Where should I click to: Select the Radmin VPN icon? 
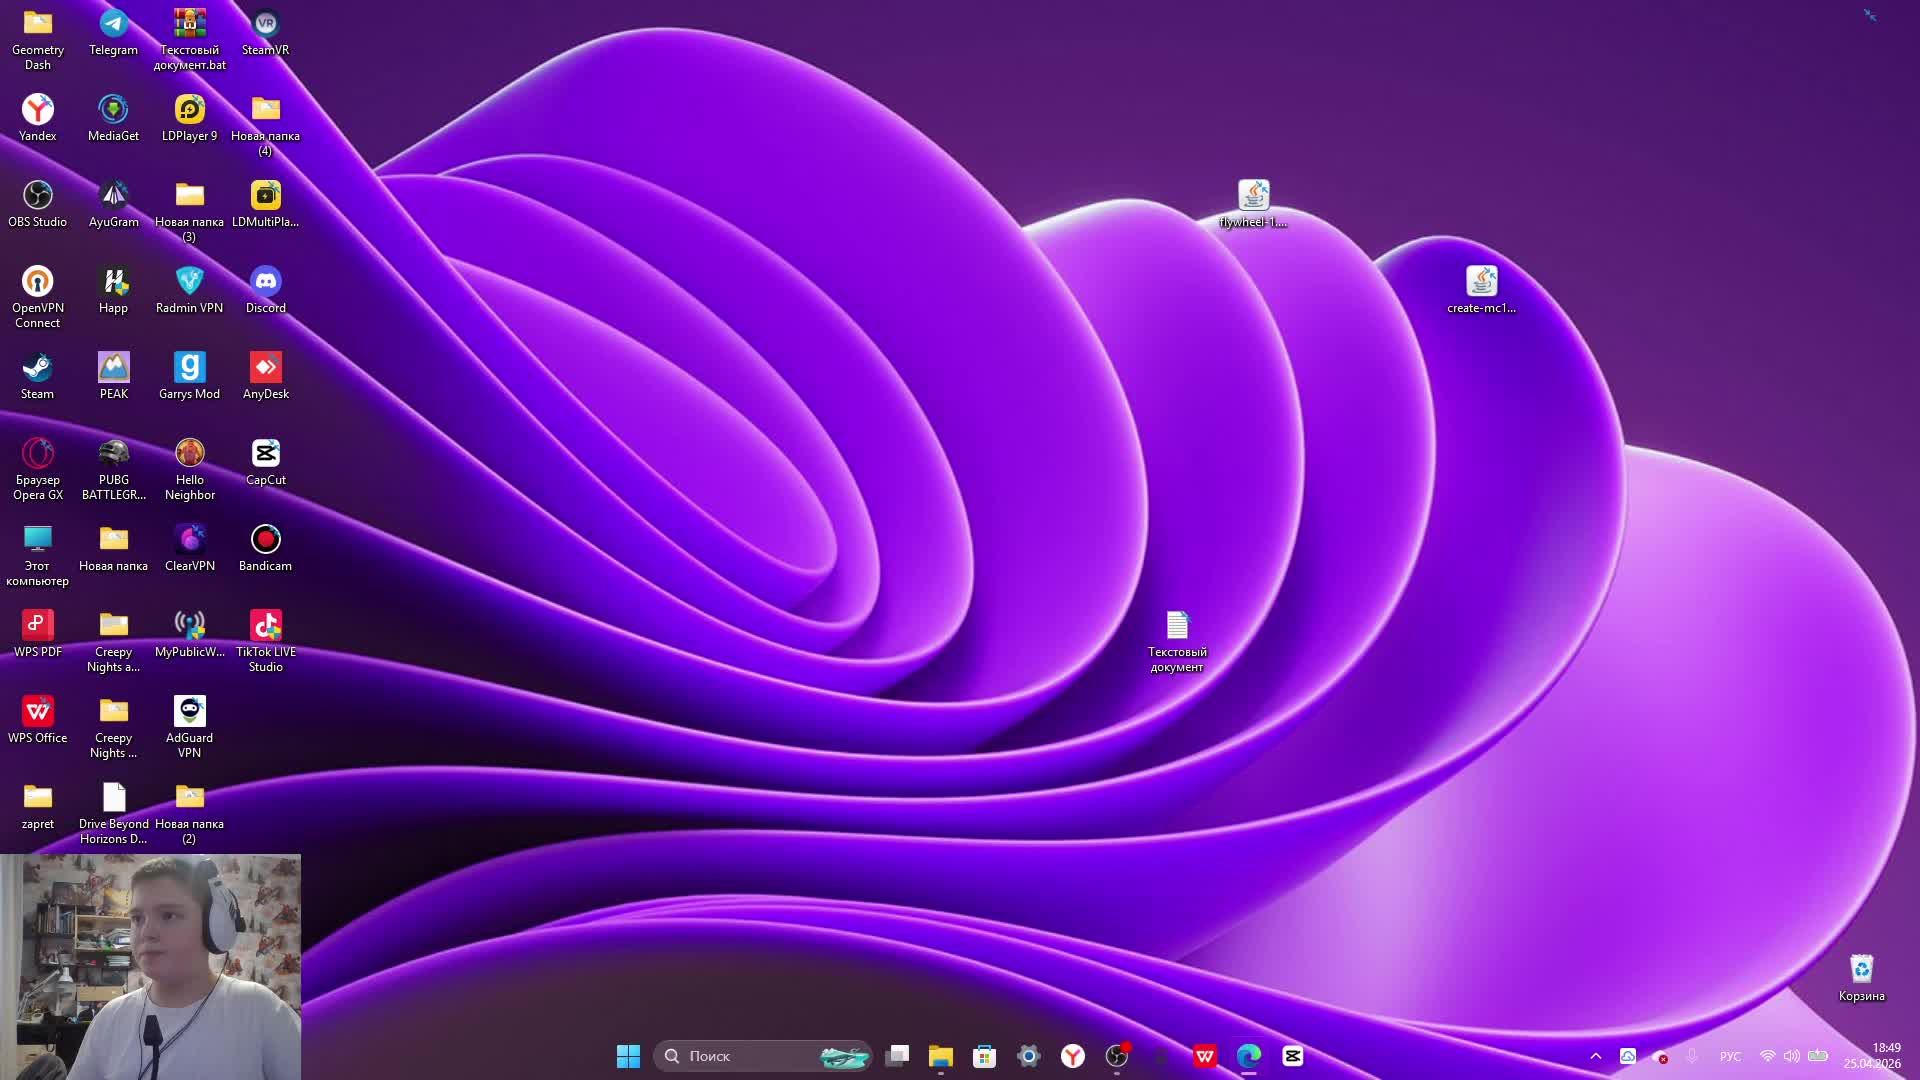tap(189, 282)
